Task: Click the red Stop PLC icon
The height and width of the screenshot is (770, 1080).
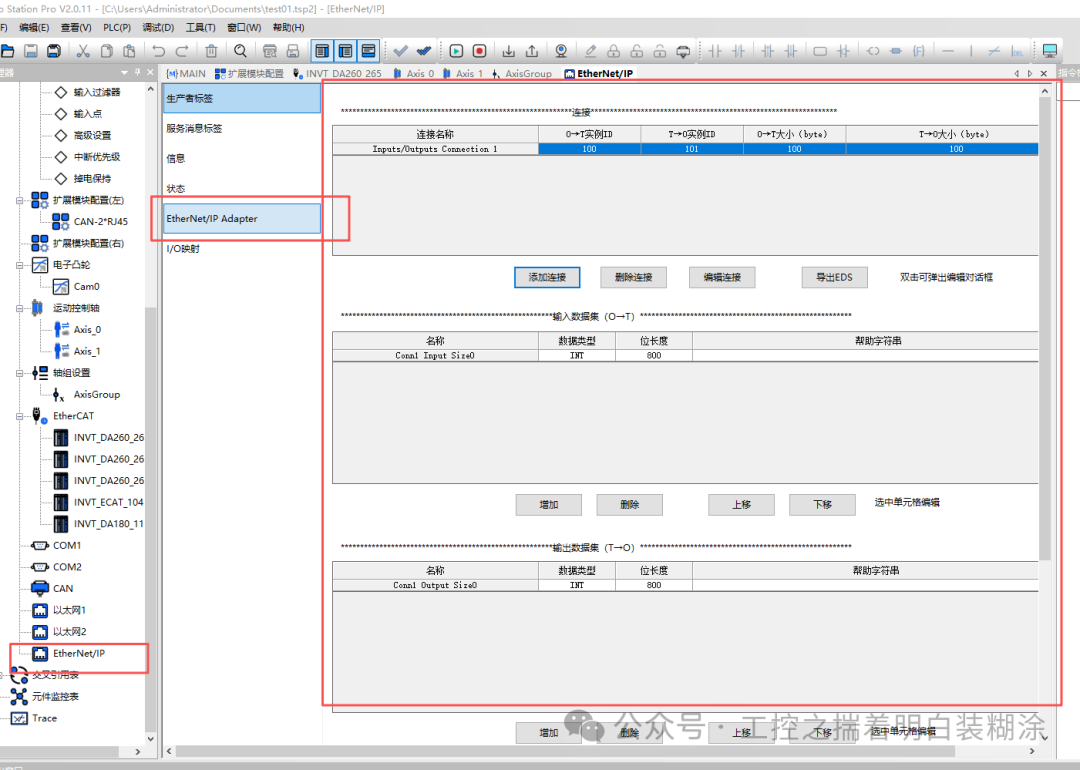Action: point(480,51)
